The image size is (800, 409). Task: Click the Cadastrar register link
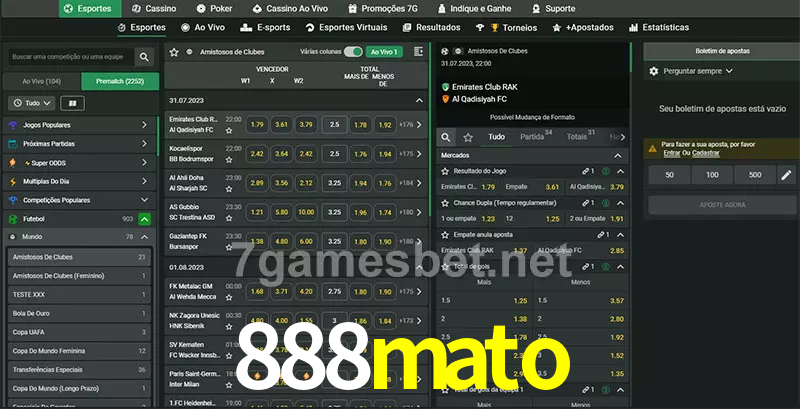(x=706, y=153)
